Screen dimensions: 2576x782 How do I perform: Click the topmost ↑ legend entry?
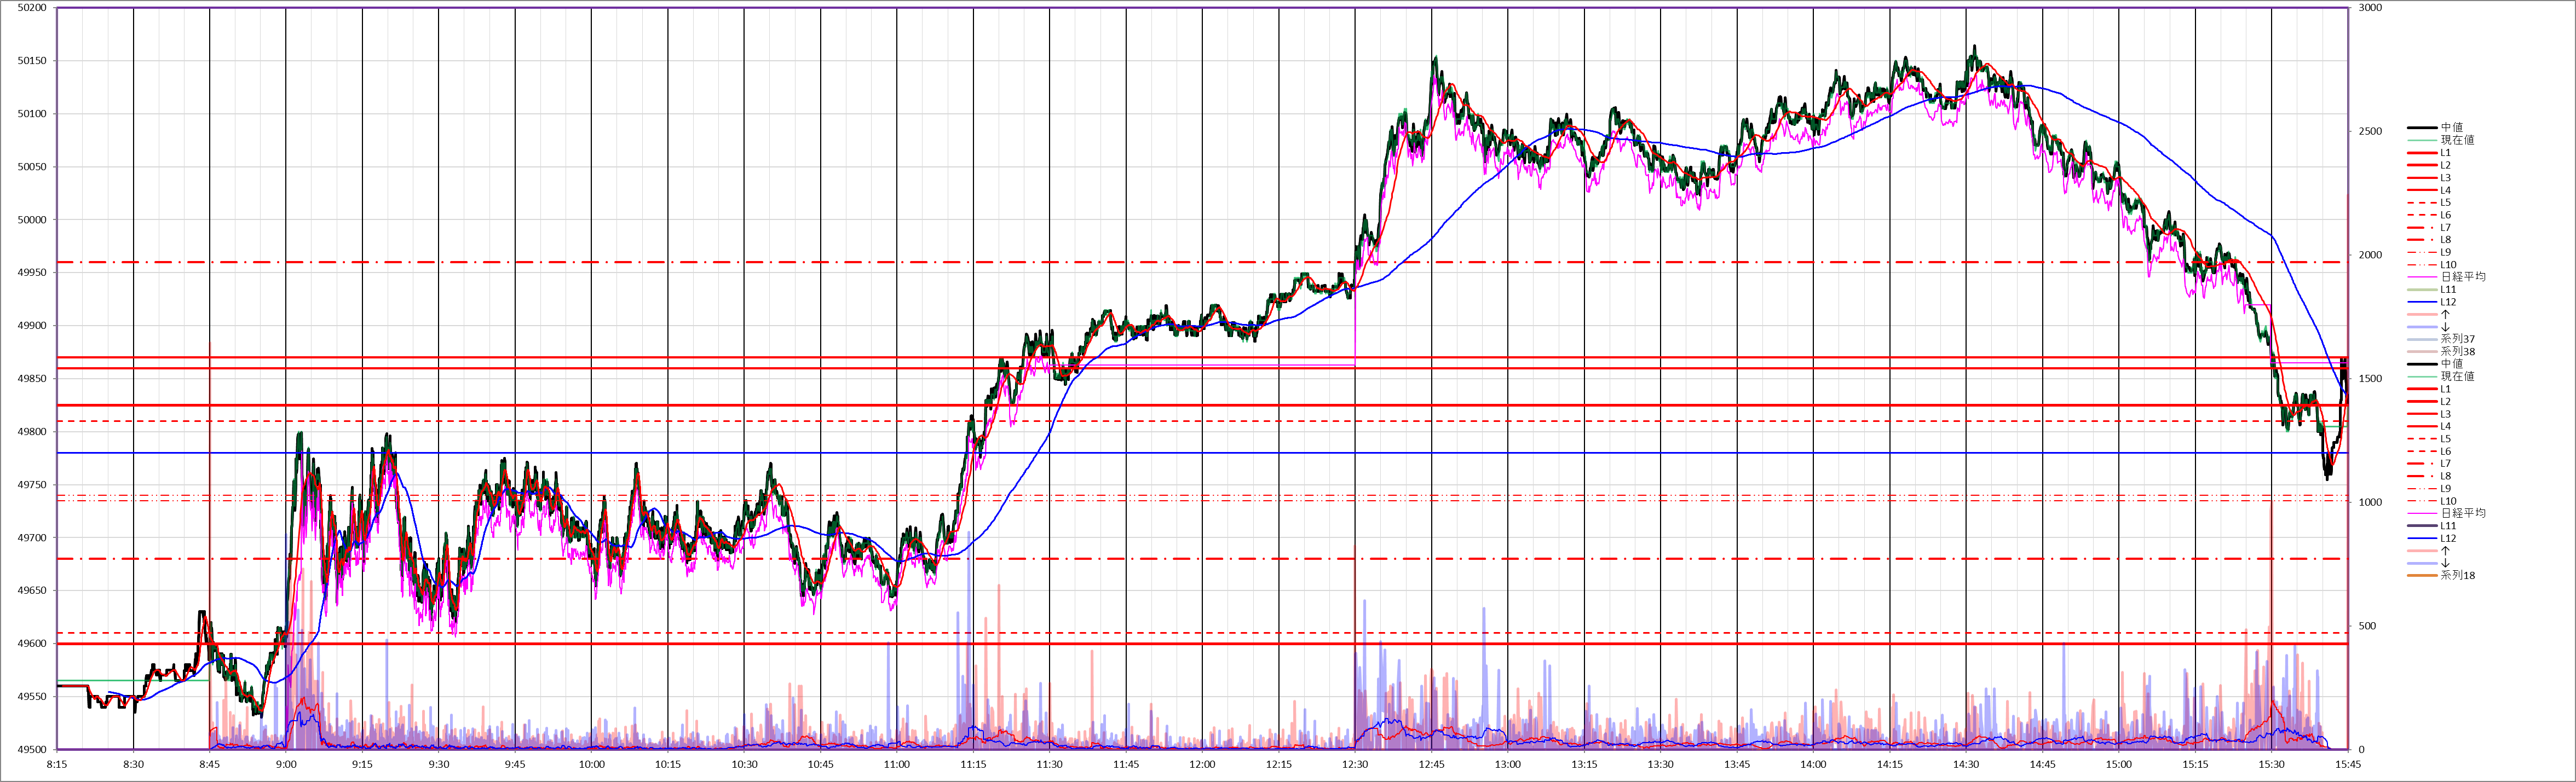[x=2445, y=315]
